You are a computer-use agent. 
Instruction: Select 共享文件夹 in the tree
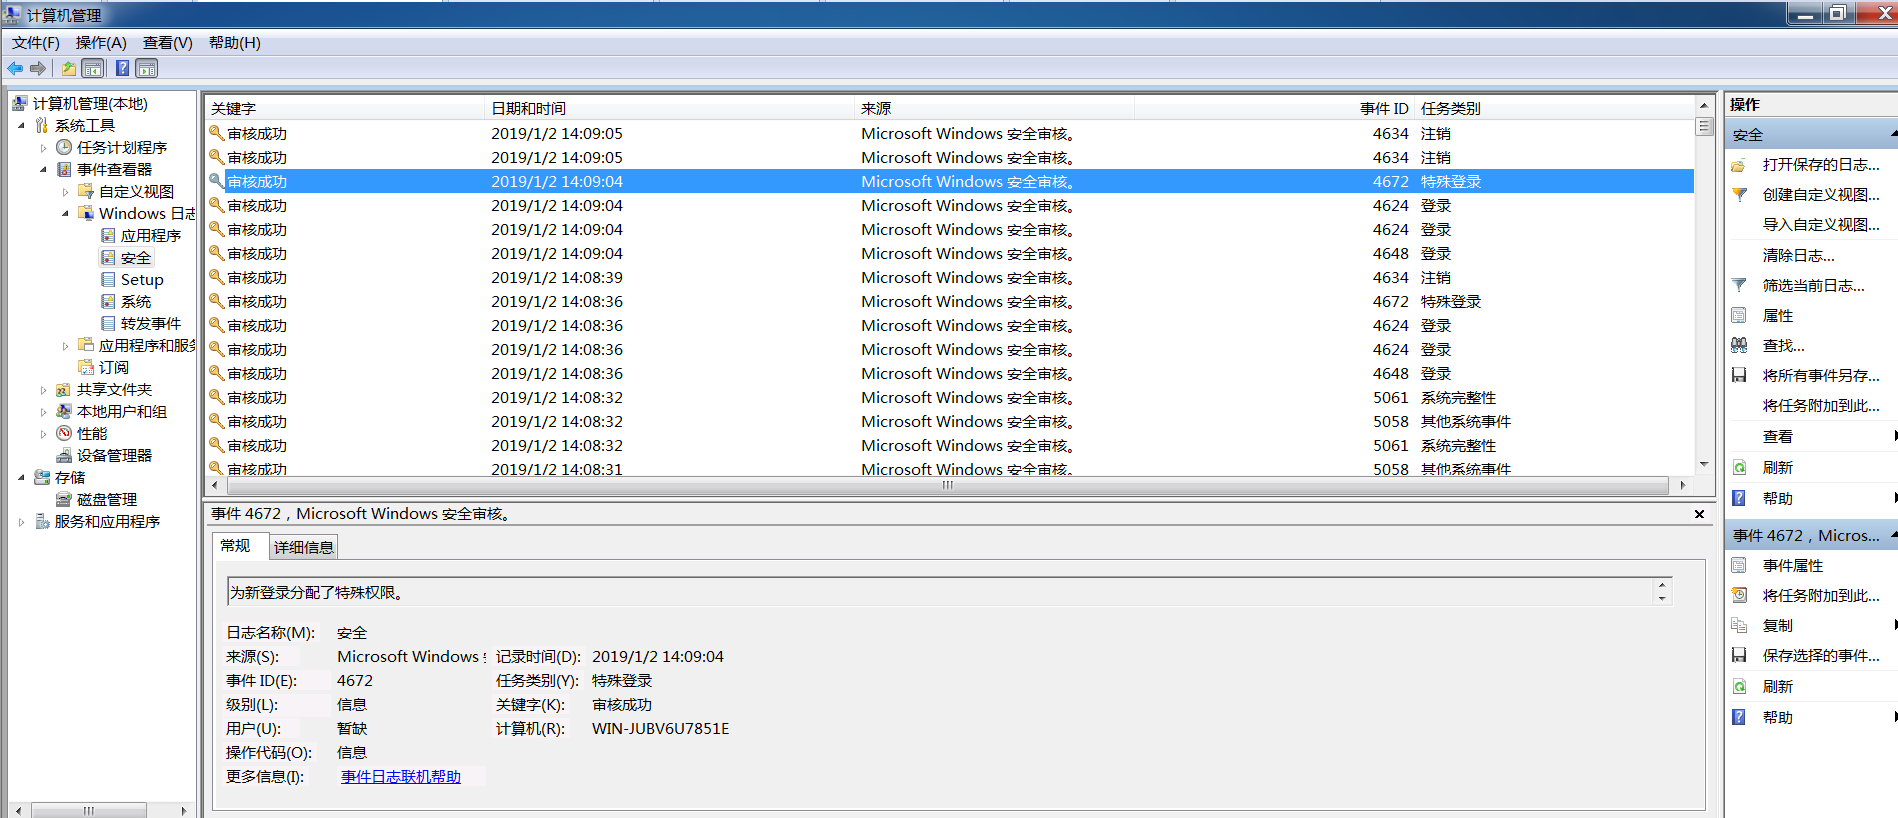pyautogui.click(x=114, y=389)
